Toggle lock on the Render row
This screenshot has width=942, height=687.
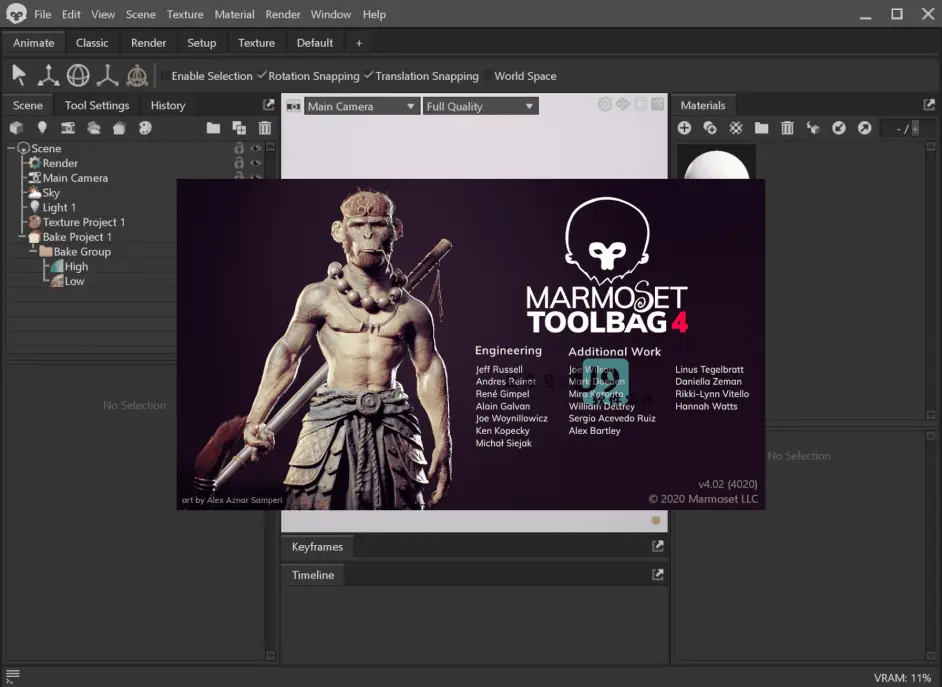coord(239,163)
